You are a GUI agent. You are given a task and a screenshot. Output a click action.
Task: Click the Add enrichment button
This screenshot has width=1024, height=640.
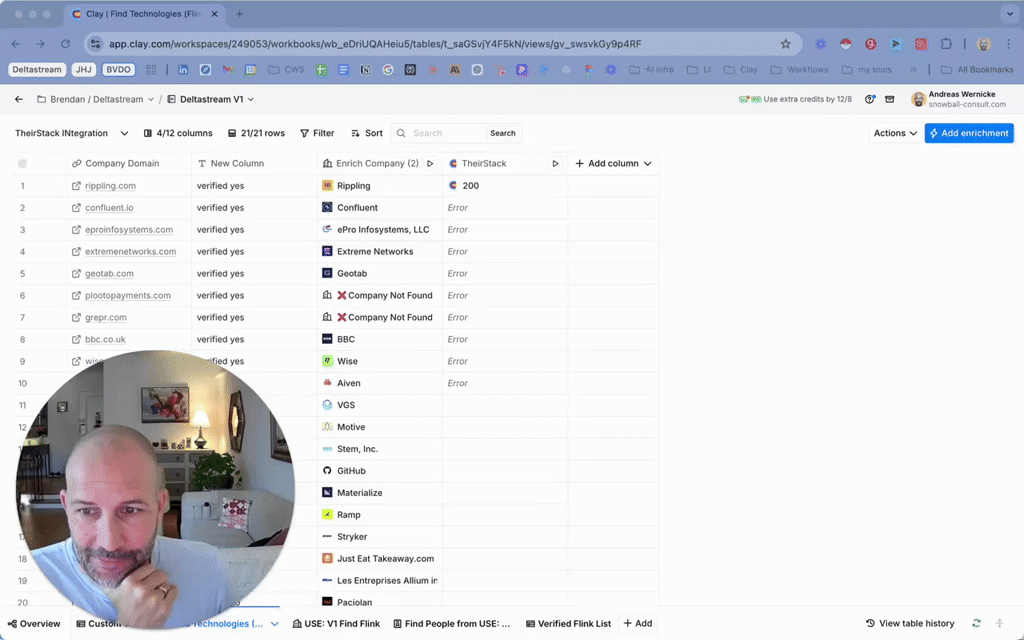[968, 133]
